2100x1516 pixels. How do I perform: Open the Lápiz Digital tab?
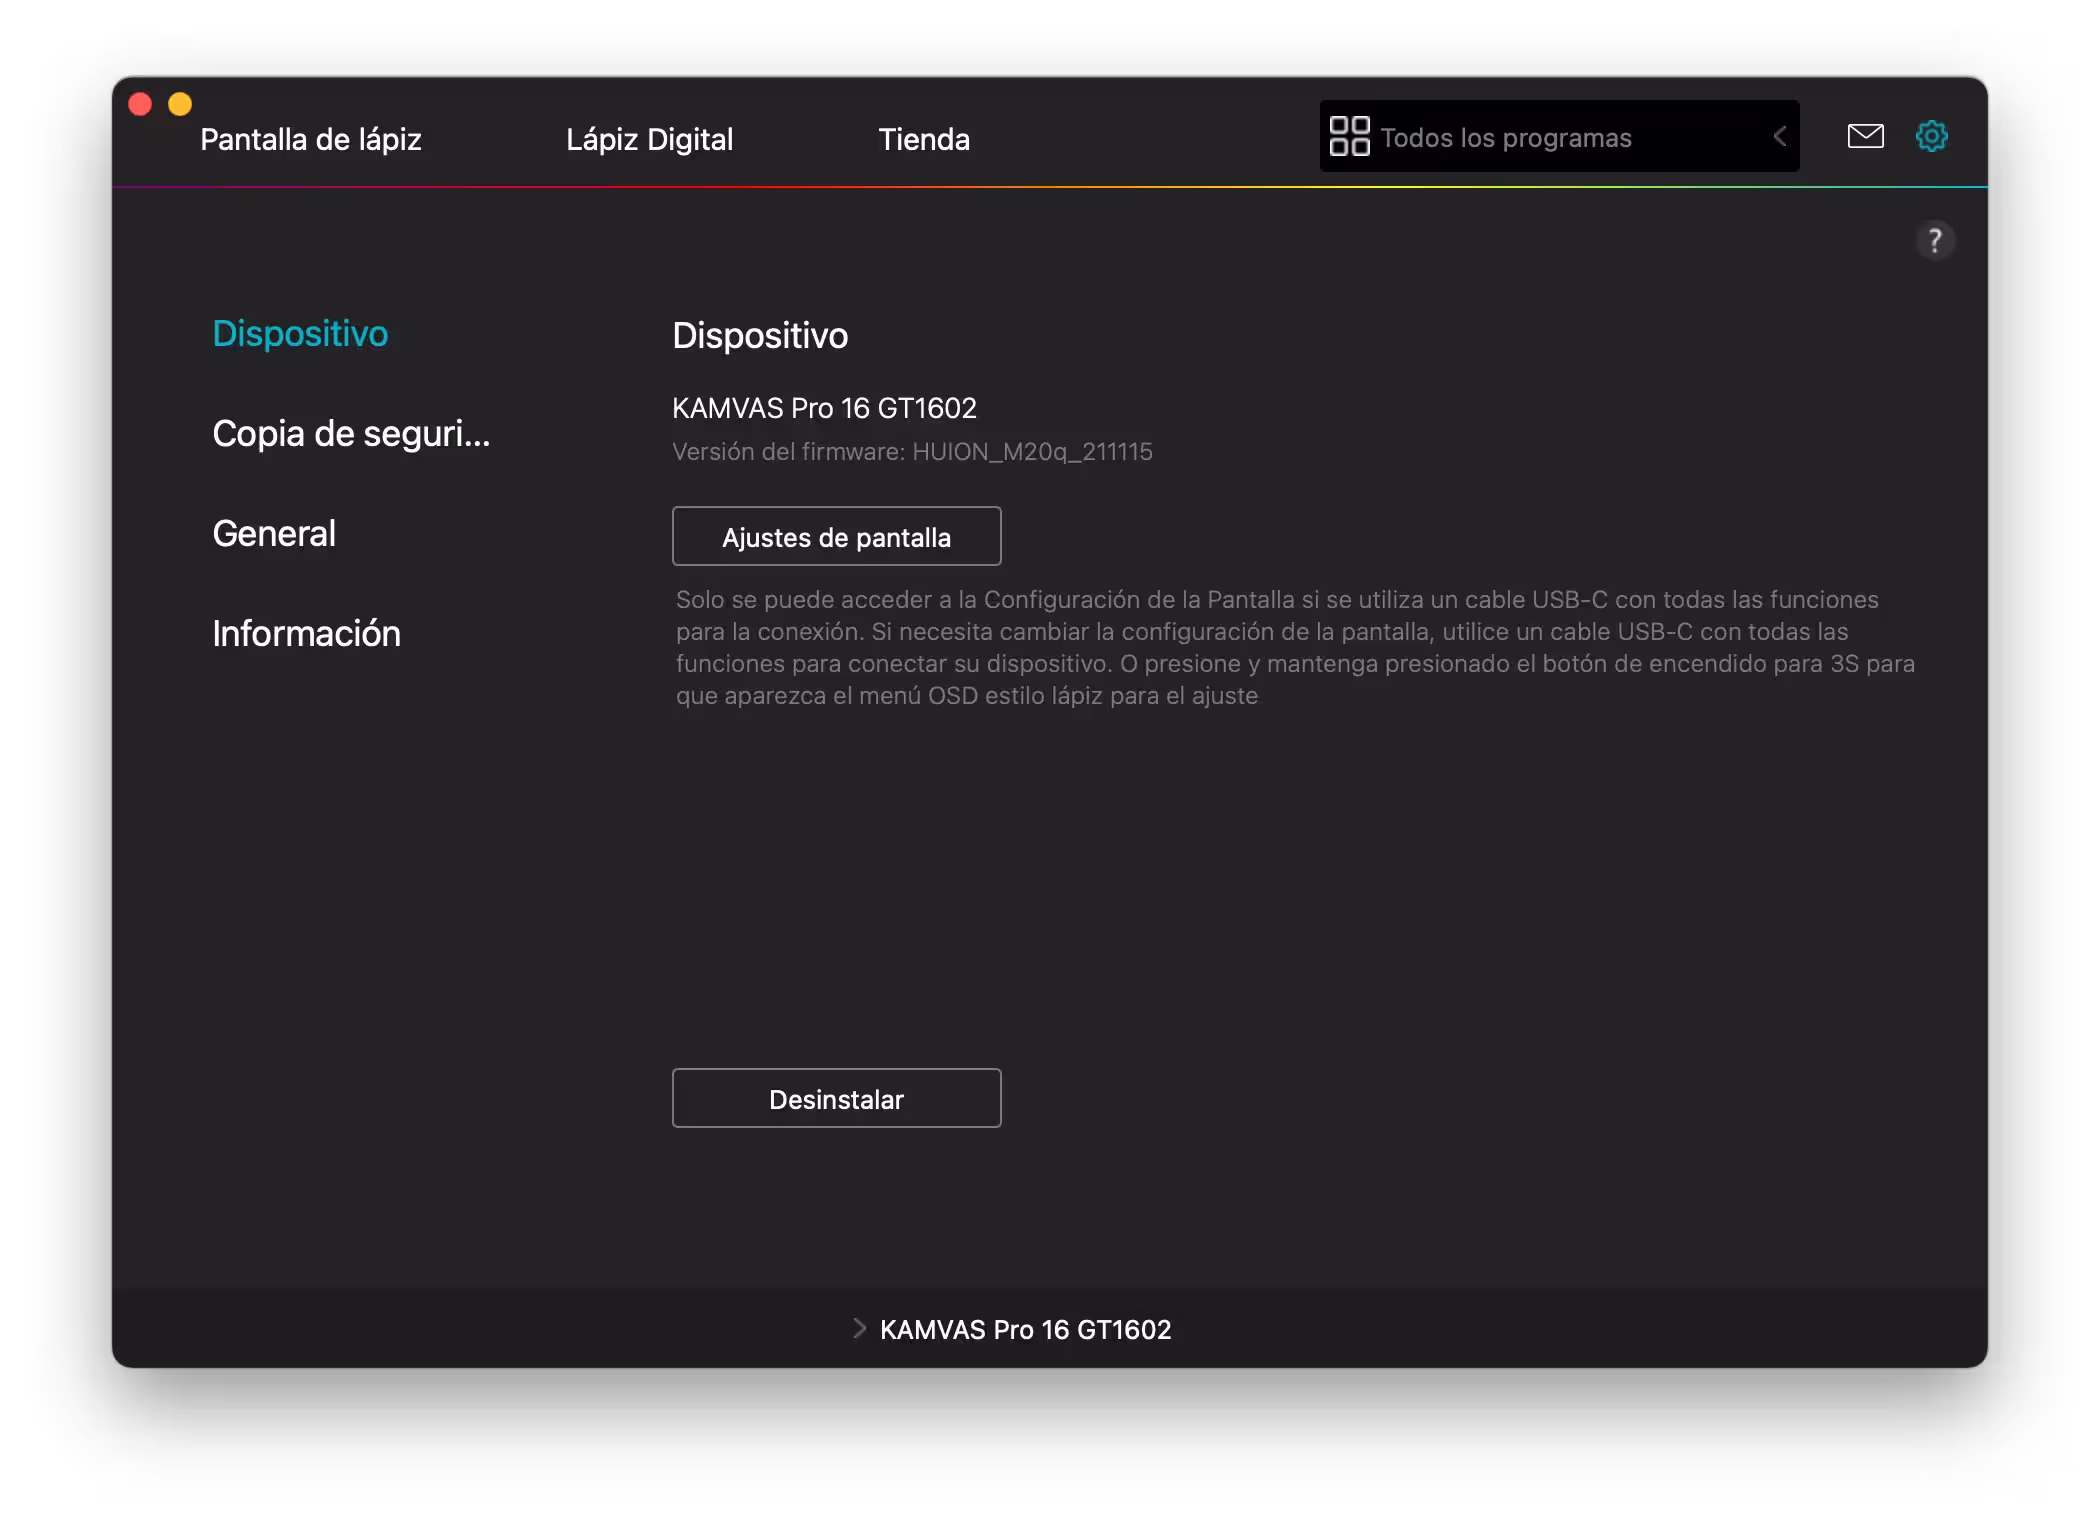pos(650,139)
